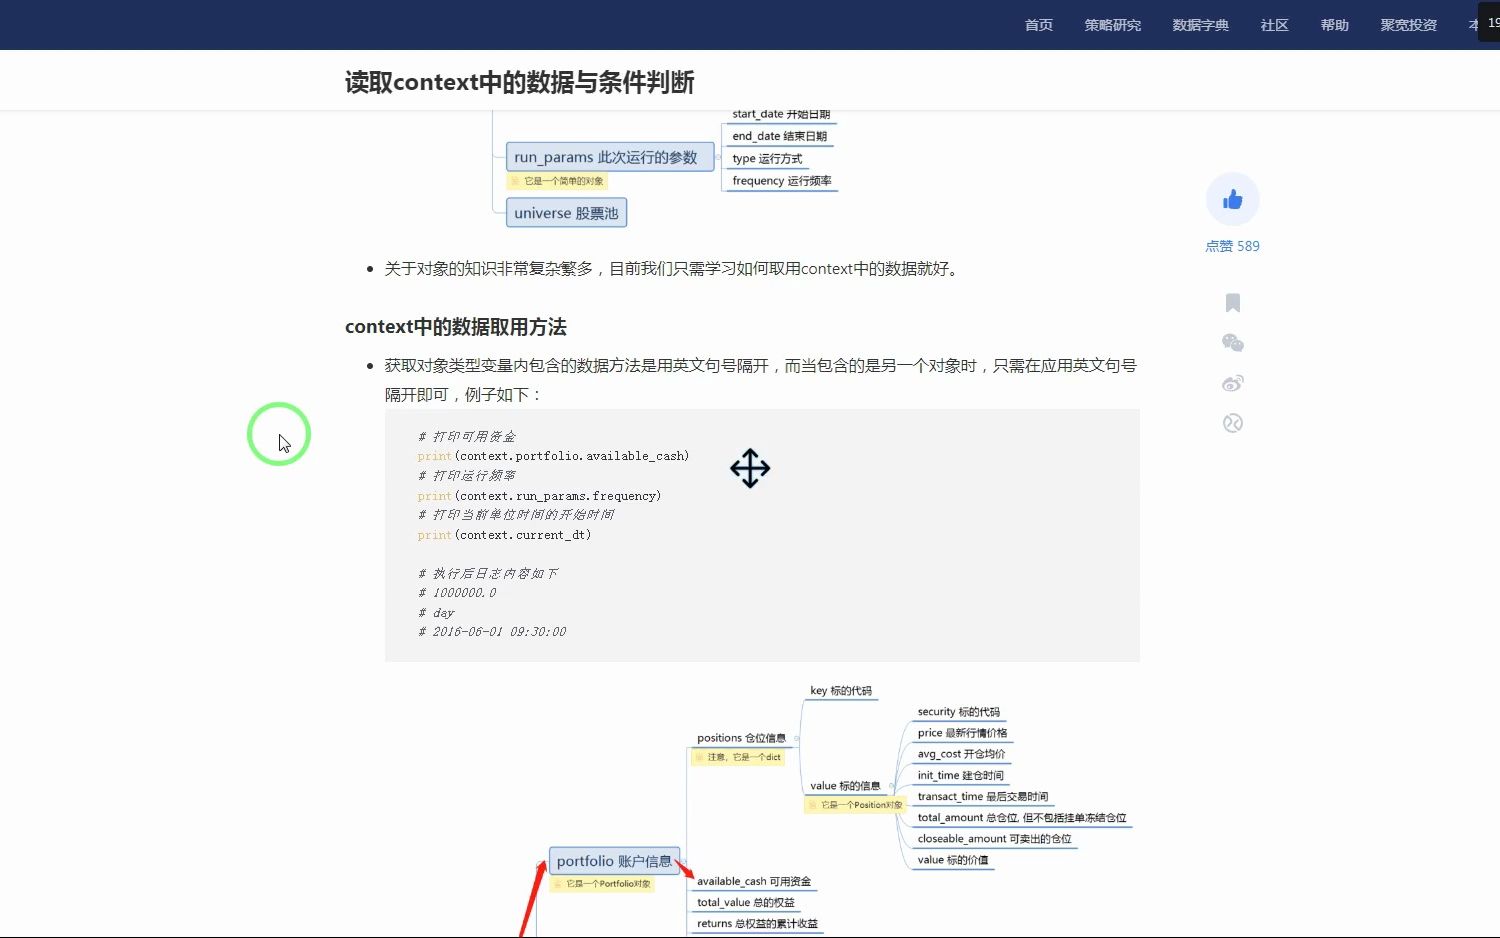Click the article title 读取context中的数据与条件判断

519,82
